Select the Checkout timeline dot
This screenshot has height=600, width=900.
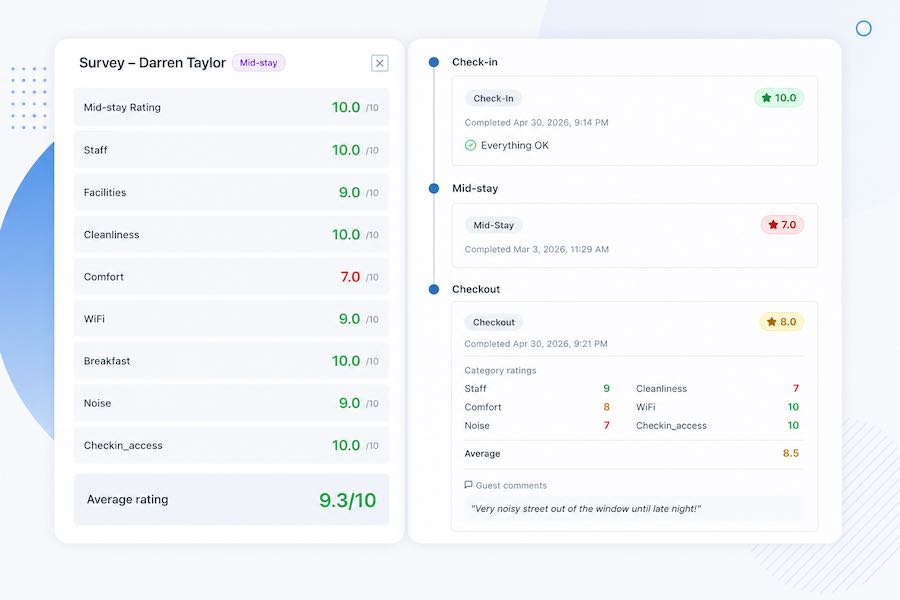434,289
